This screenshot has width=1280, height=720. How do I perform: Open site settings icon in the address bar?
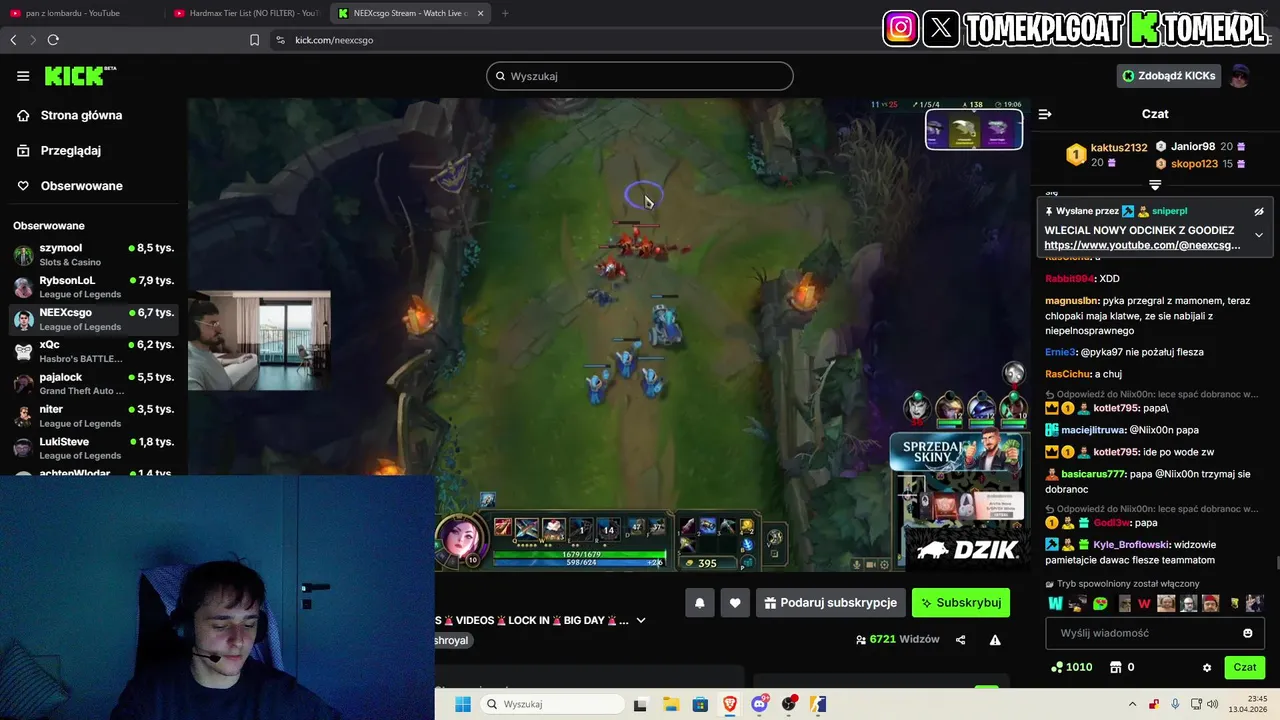(x=280, y=40)
